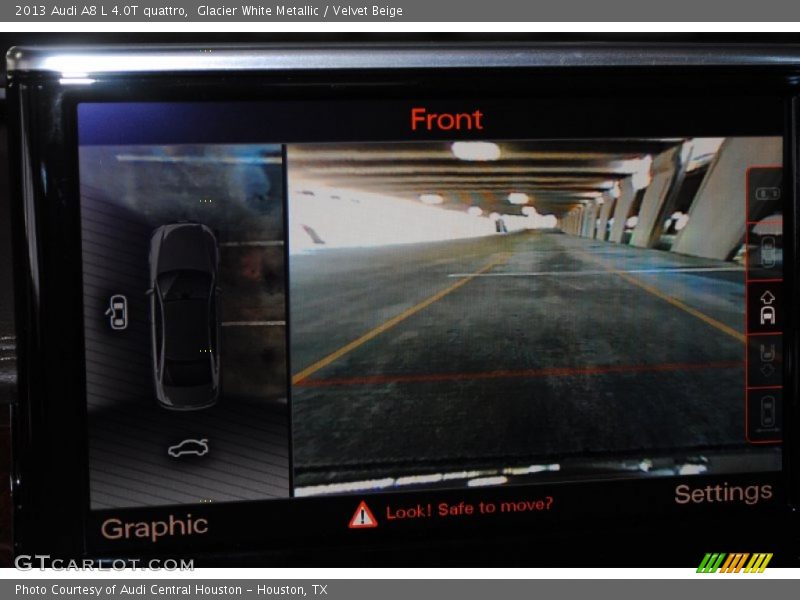The width and height of the screenshot is (800, 600).
Task: Click the Front view title
Action: pos(446,120)
